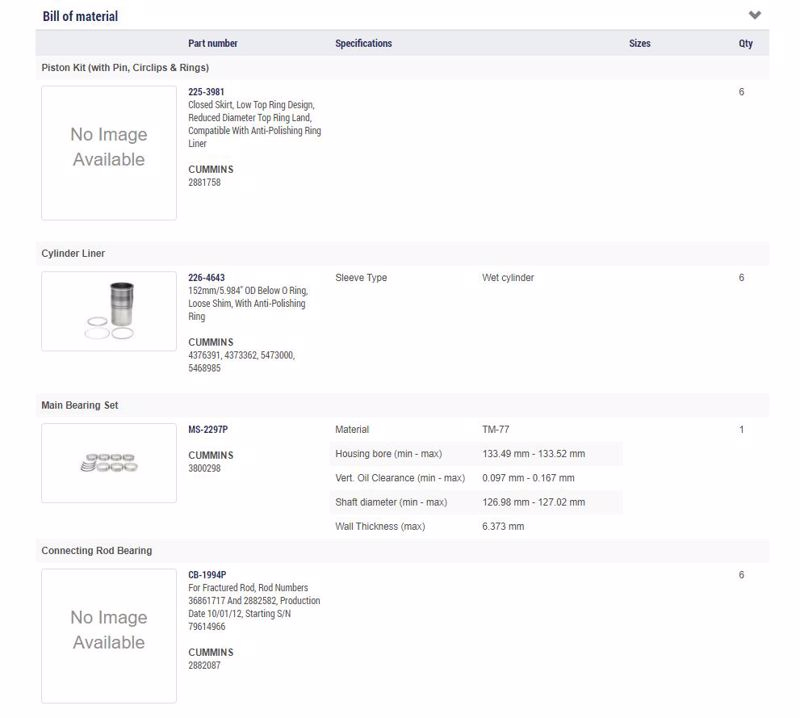
Task: Select the Piston Kit category row
Action: (402, 67)
